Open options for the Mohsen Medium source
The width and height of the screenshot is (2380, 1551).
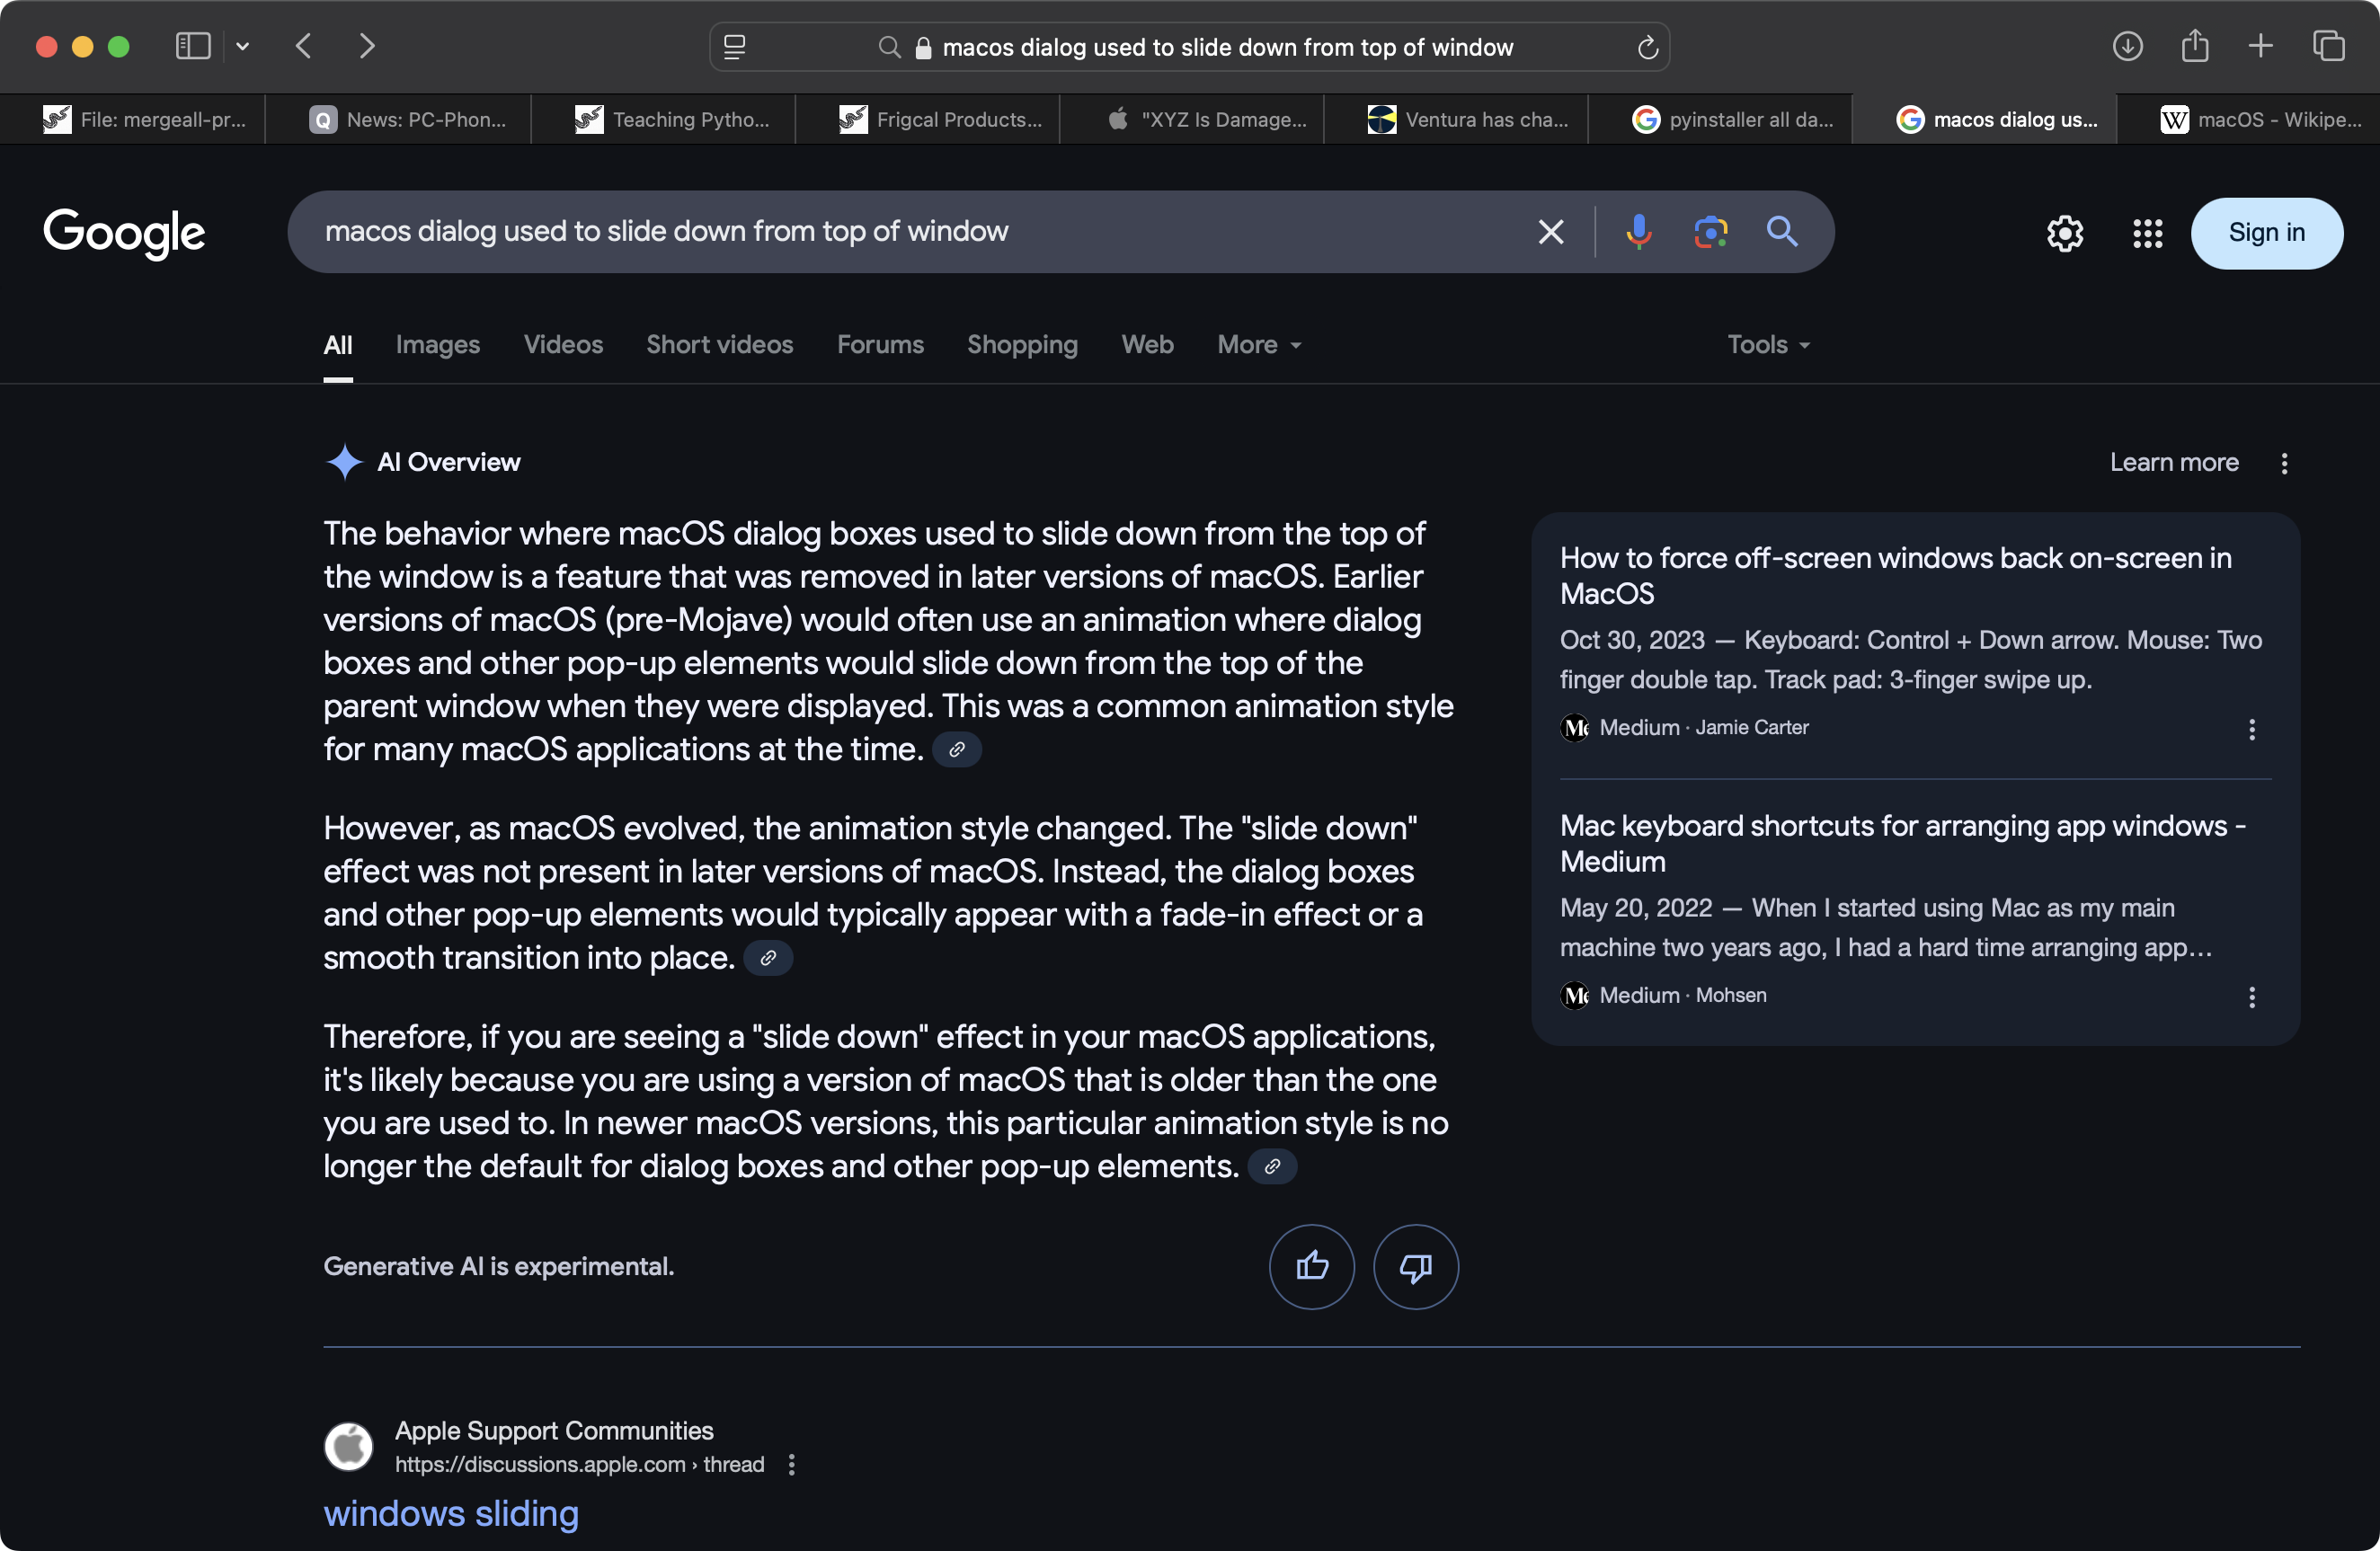point(2251,997)
